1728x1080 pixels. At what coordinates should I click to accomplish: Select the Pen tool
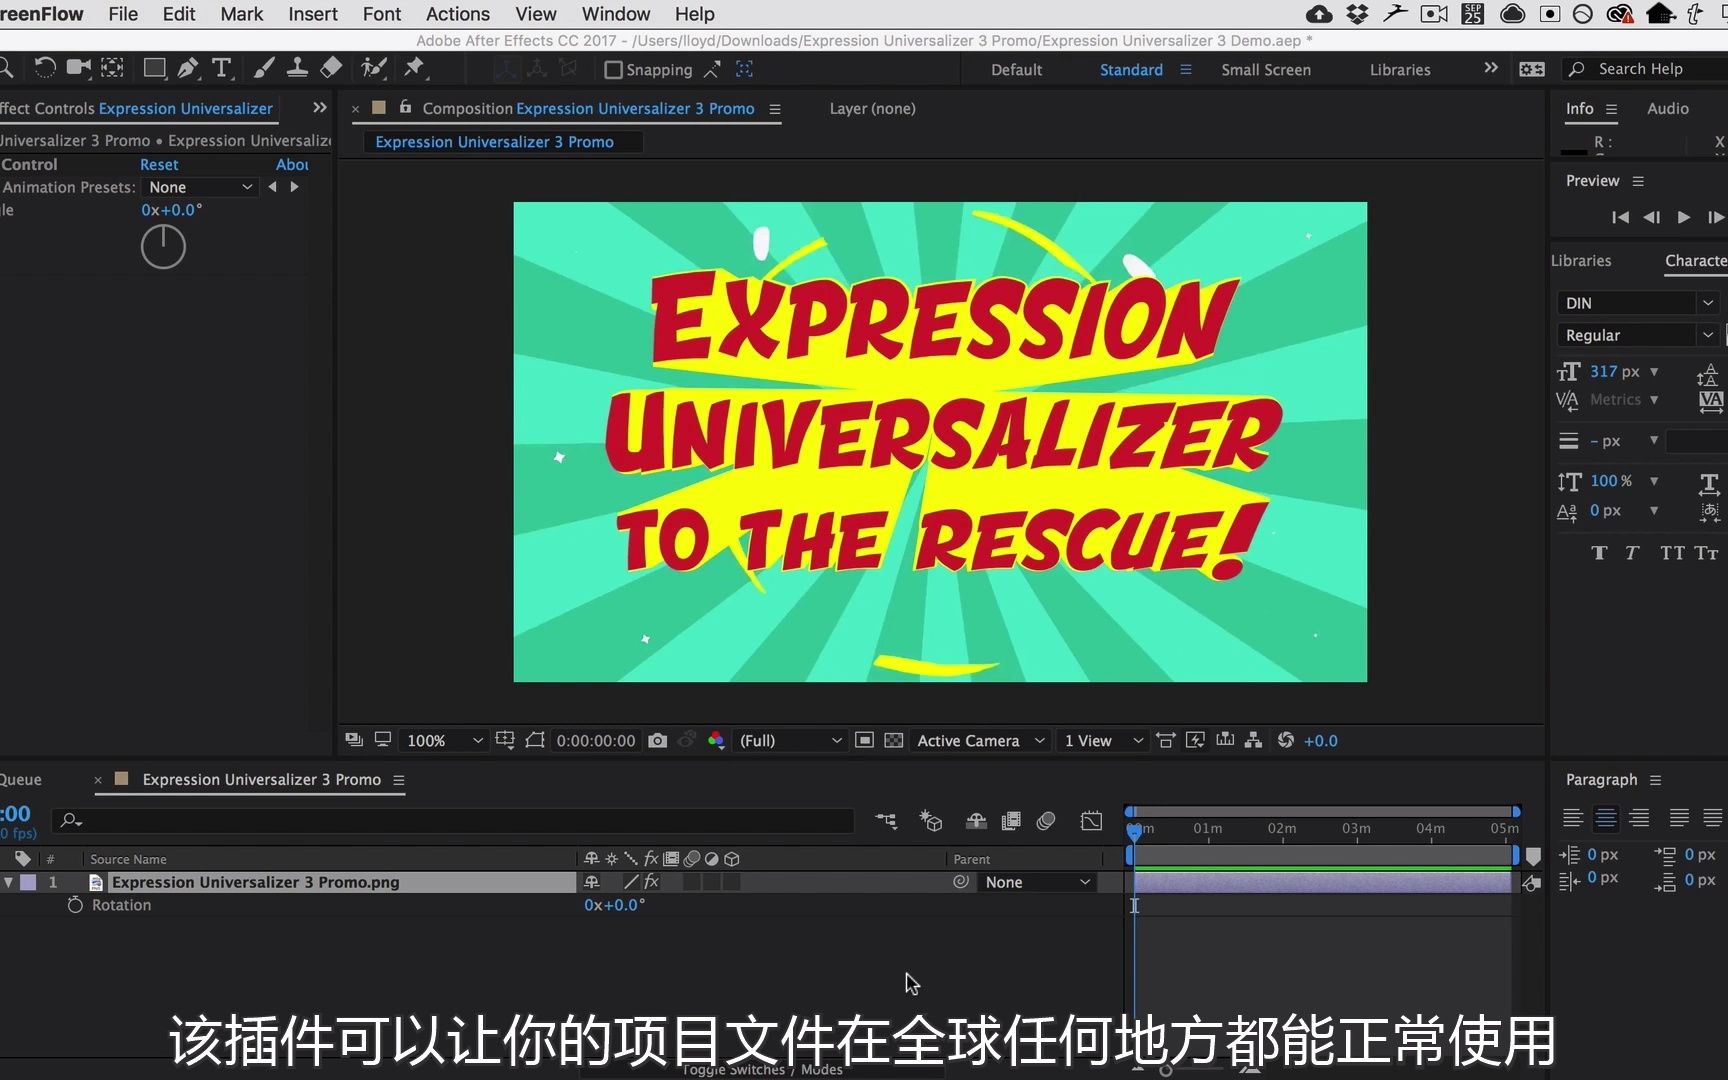tap(188, 67)
